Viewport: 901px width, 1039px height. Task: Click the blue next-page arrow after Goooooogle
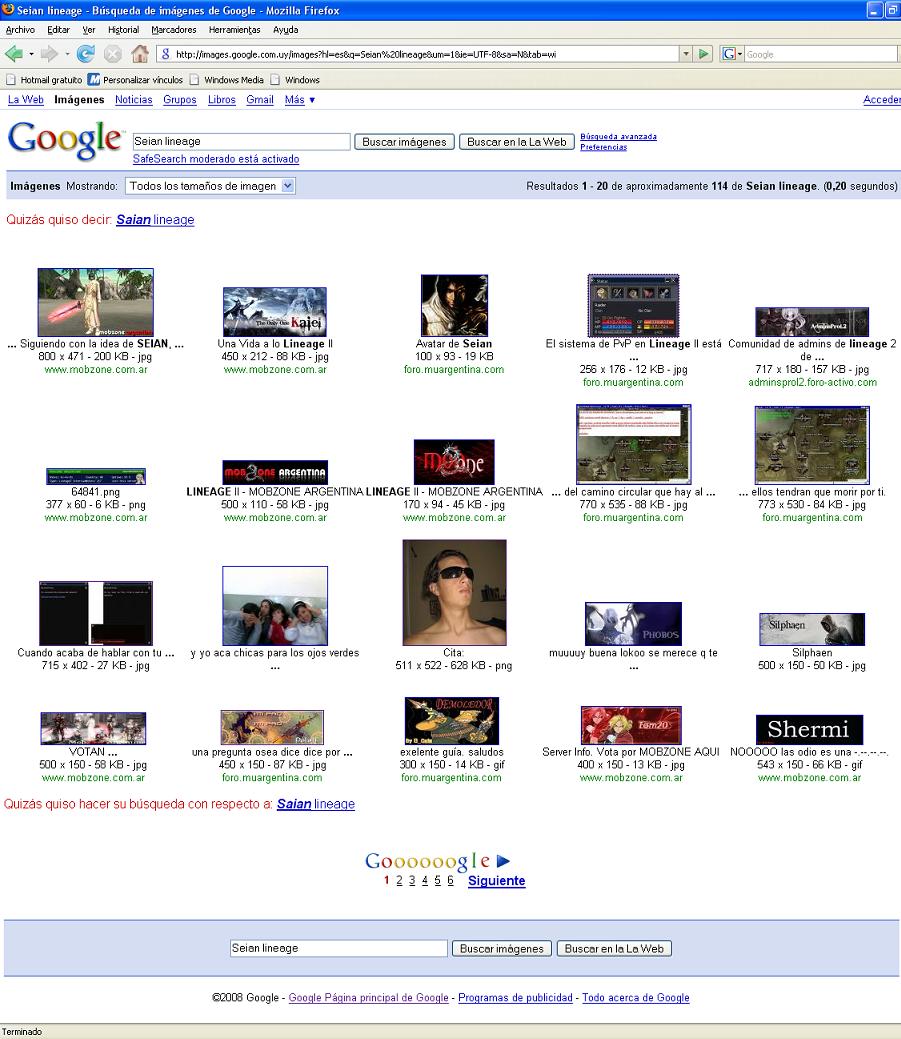[x=503, y=861]
